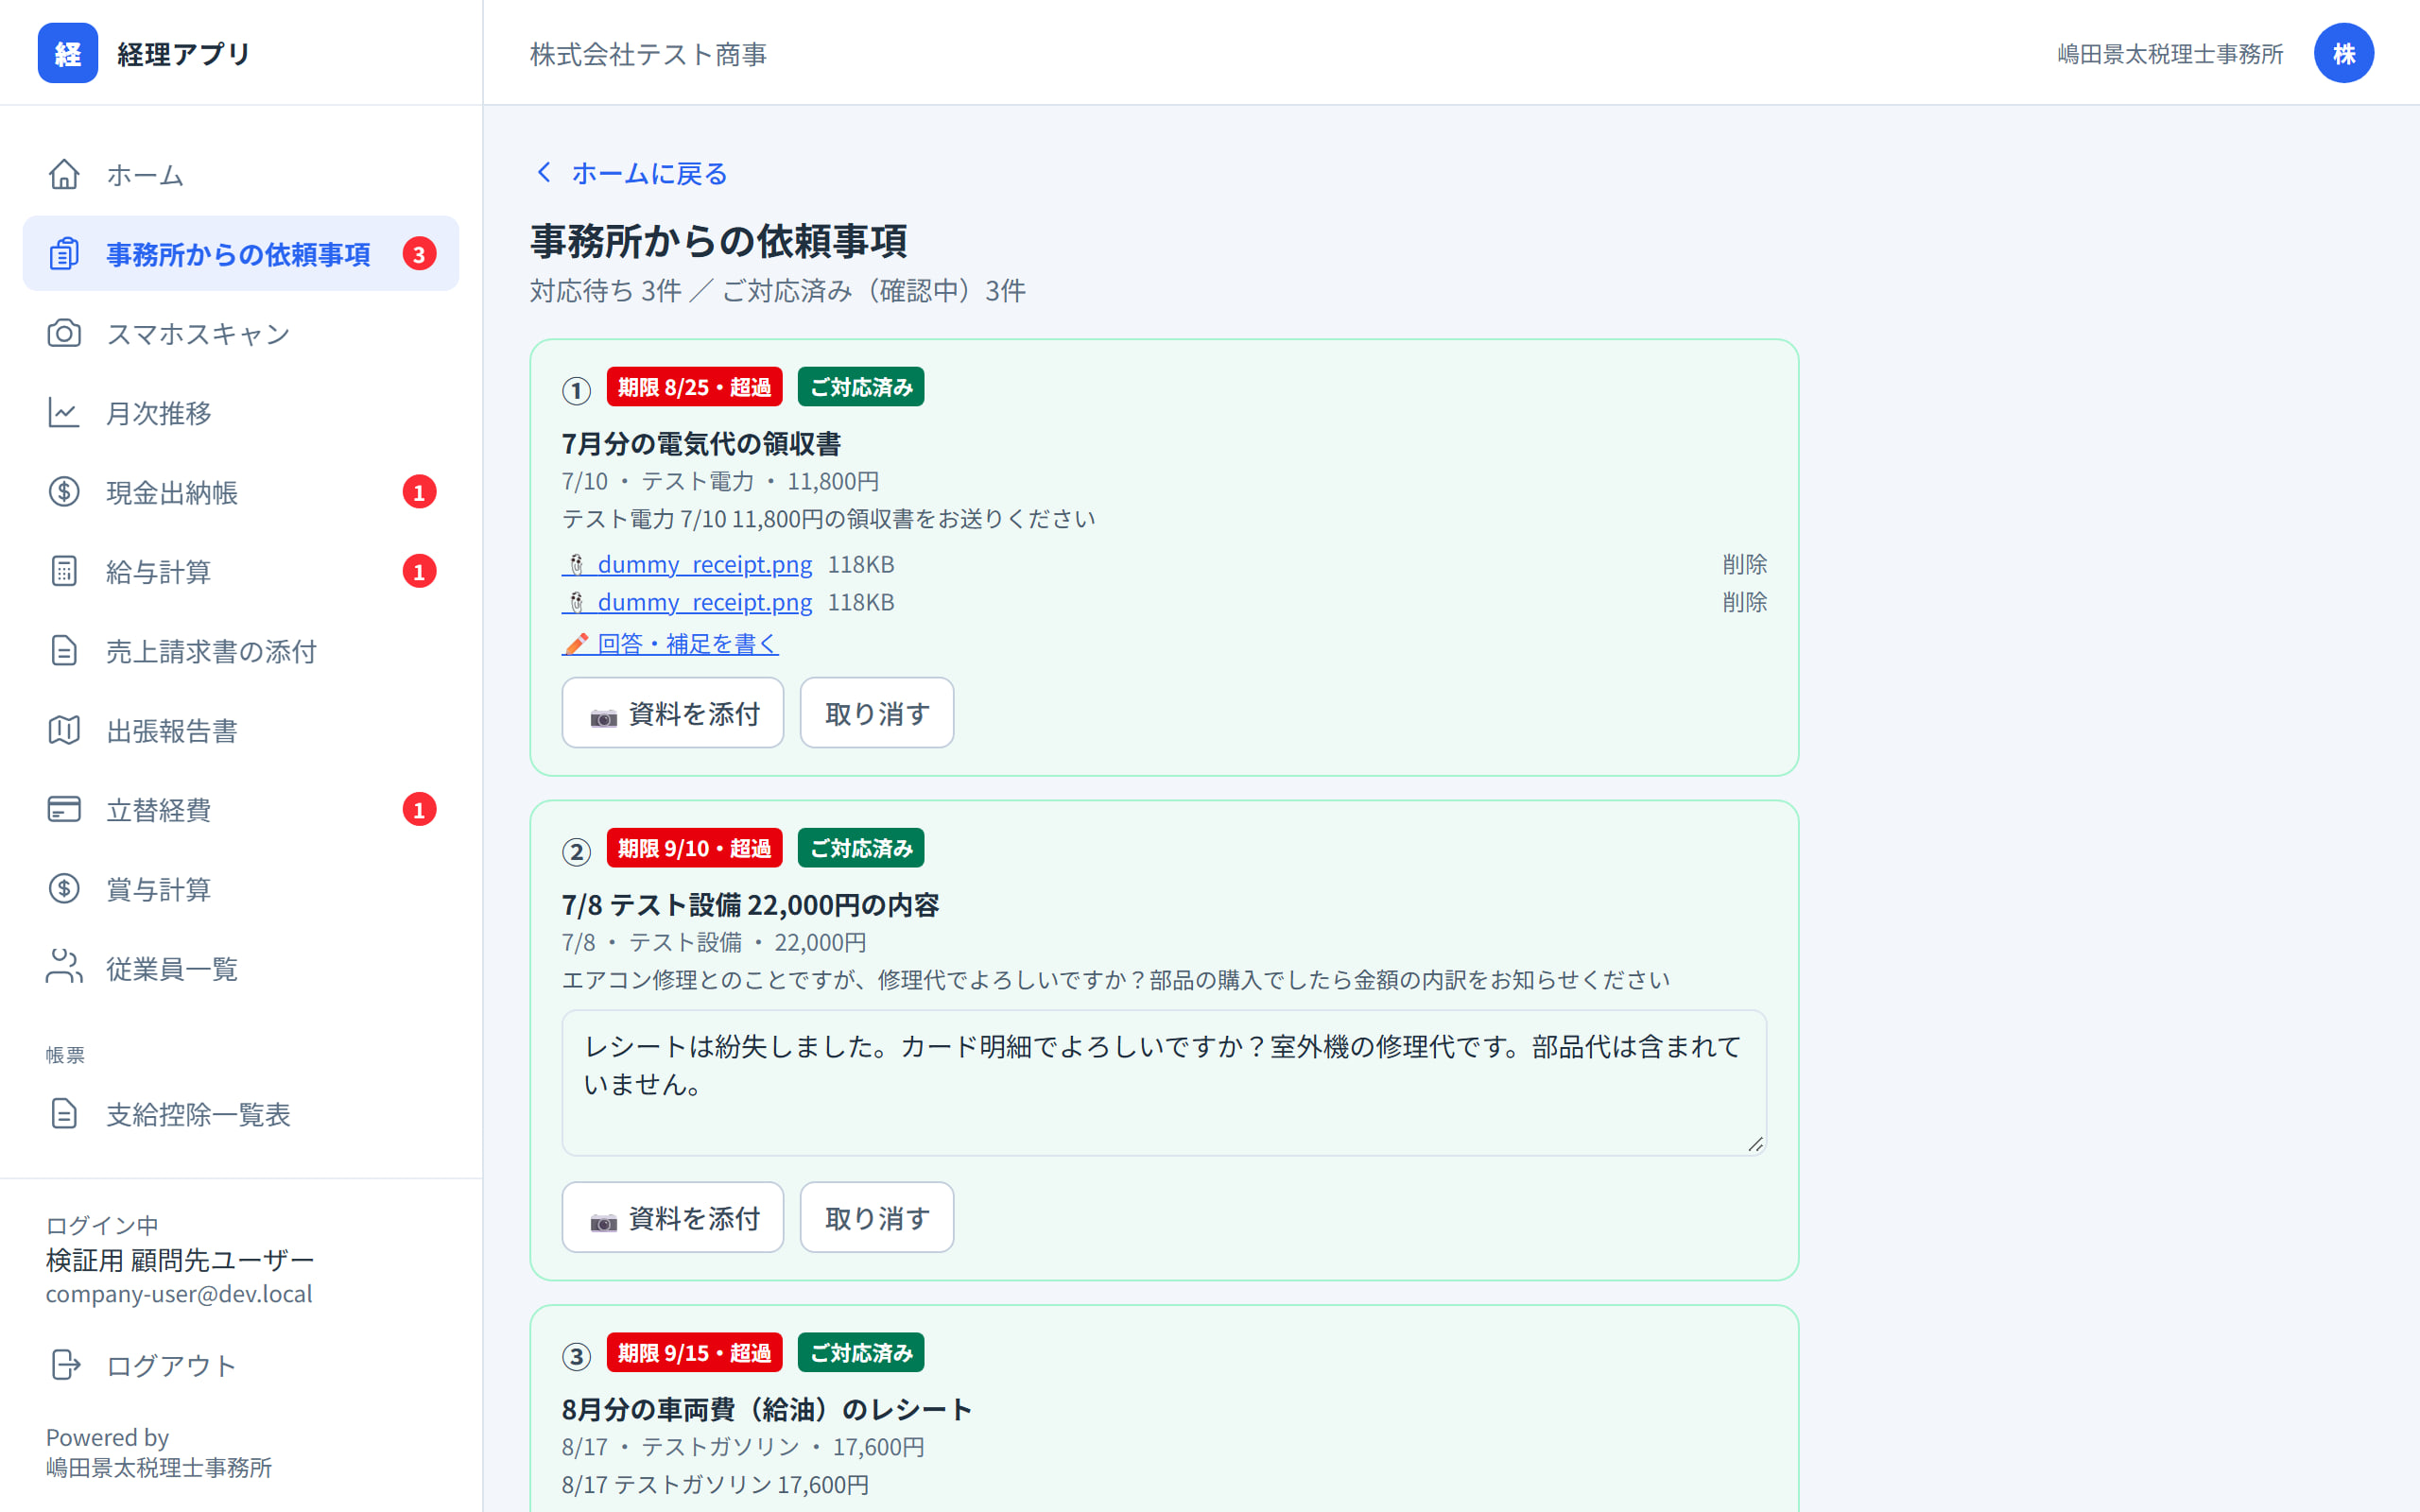Image resolution: width=2420 pixels, height=1512 pixels.
Task: Open 支給控除一覧表 under 帳票
Action: pos(241,1113)
